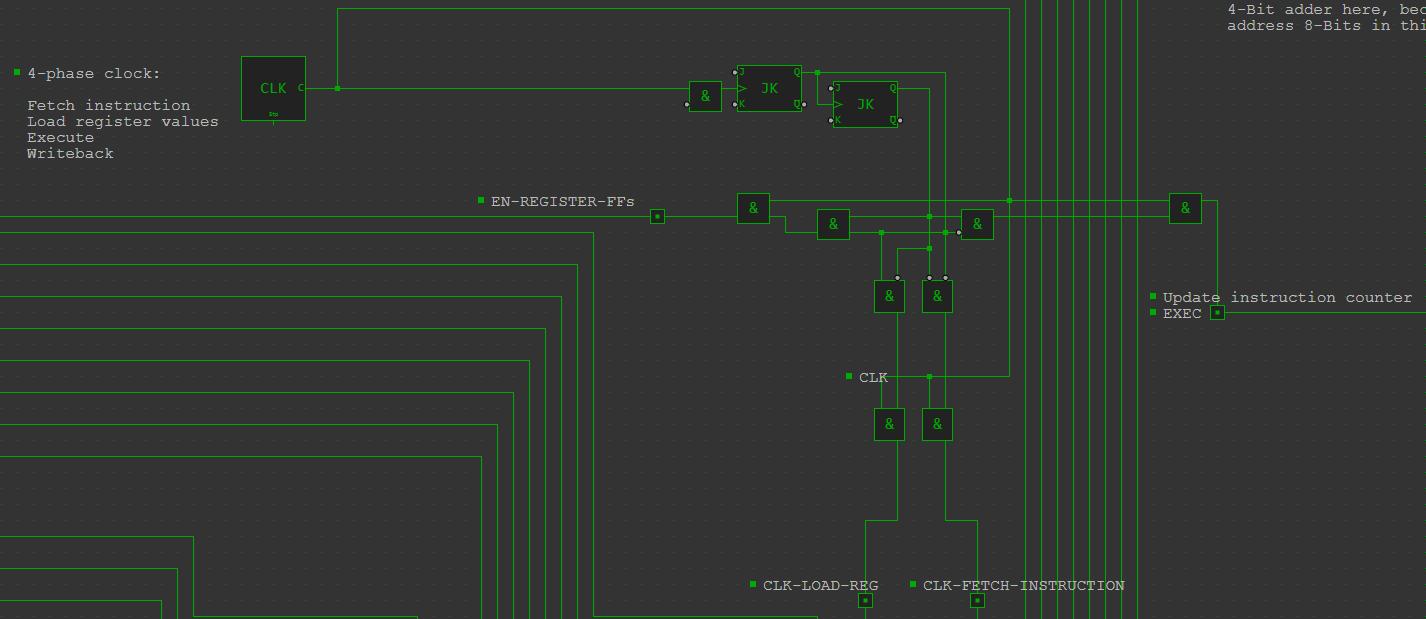The image size is (1426, 619).
Task: Click the 'Update instruction counter' label
Action: [1287, 298]
